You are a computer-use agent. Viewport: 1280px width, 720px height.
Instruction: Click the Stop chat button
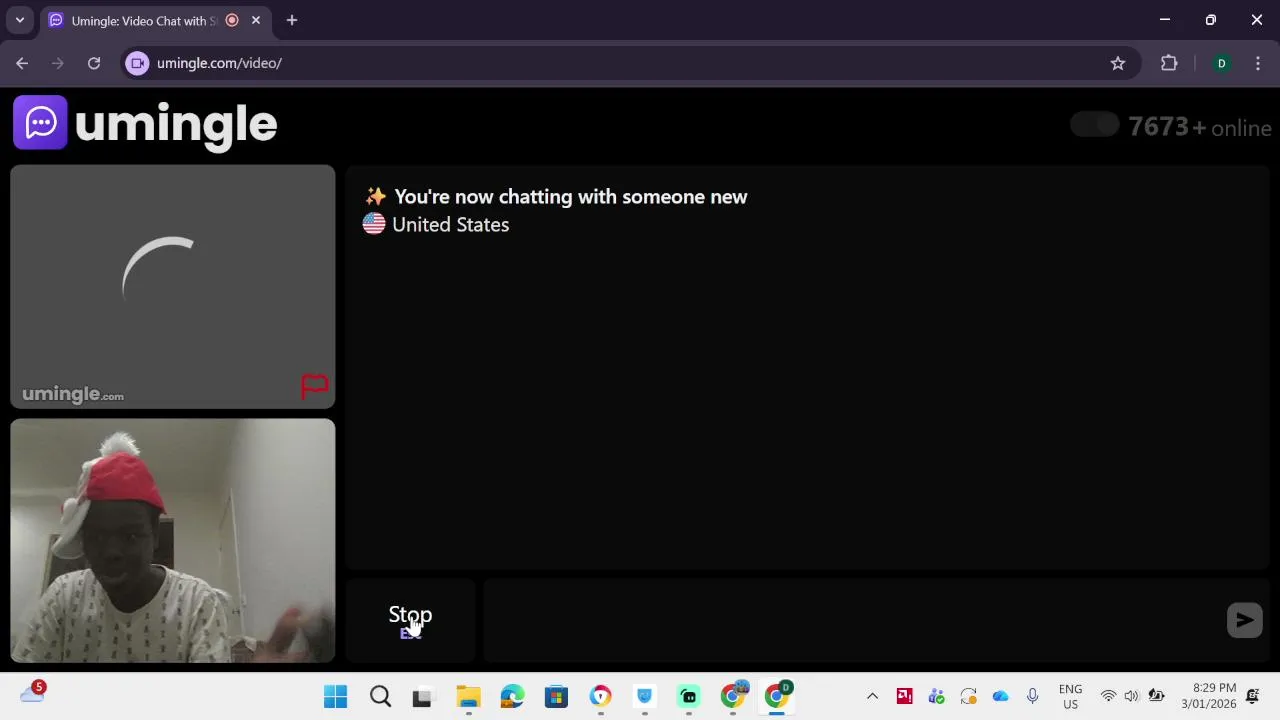pos(410,620)
